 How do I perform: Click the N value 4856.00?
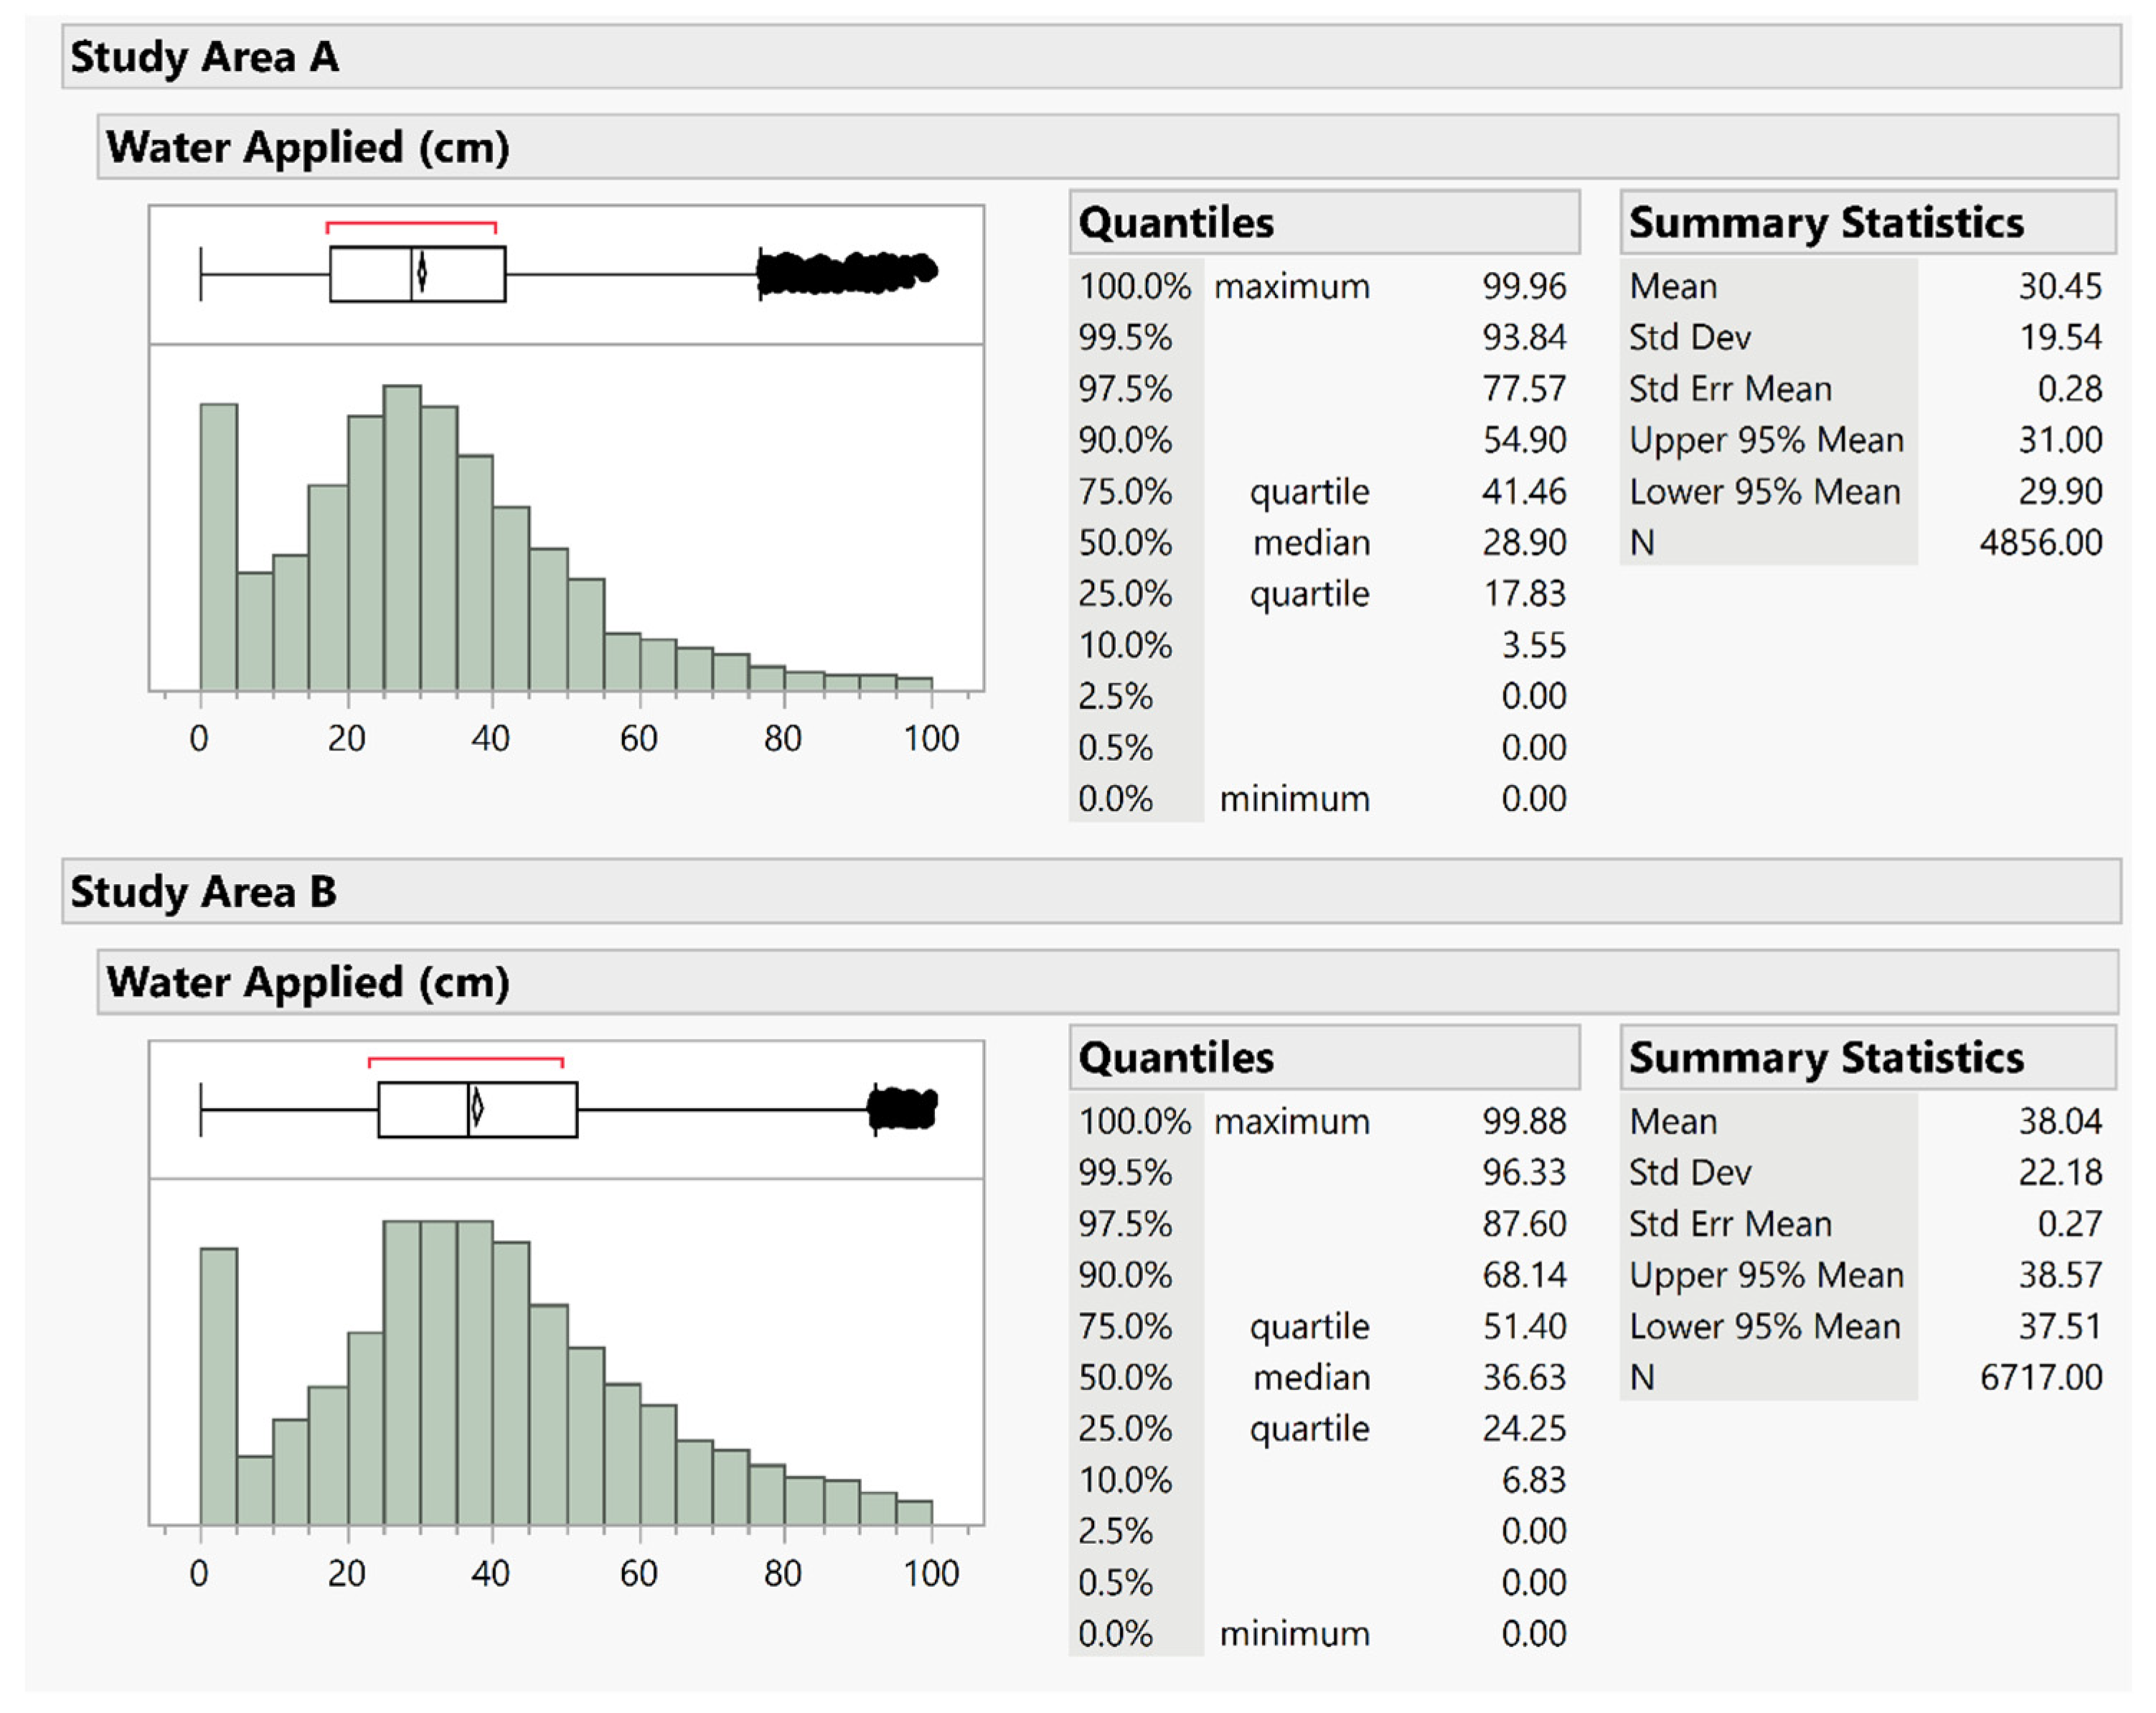[2040, 543]
